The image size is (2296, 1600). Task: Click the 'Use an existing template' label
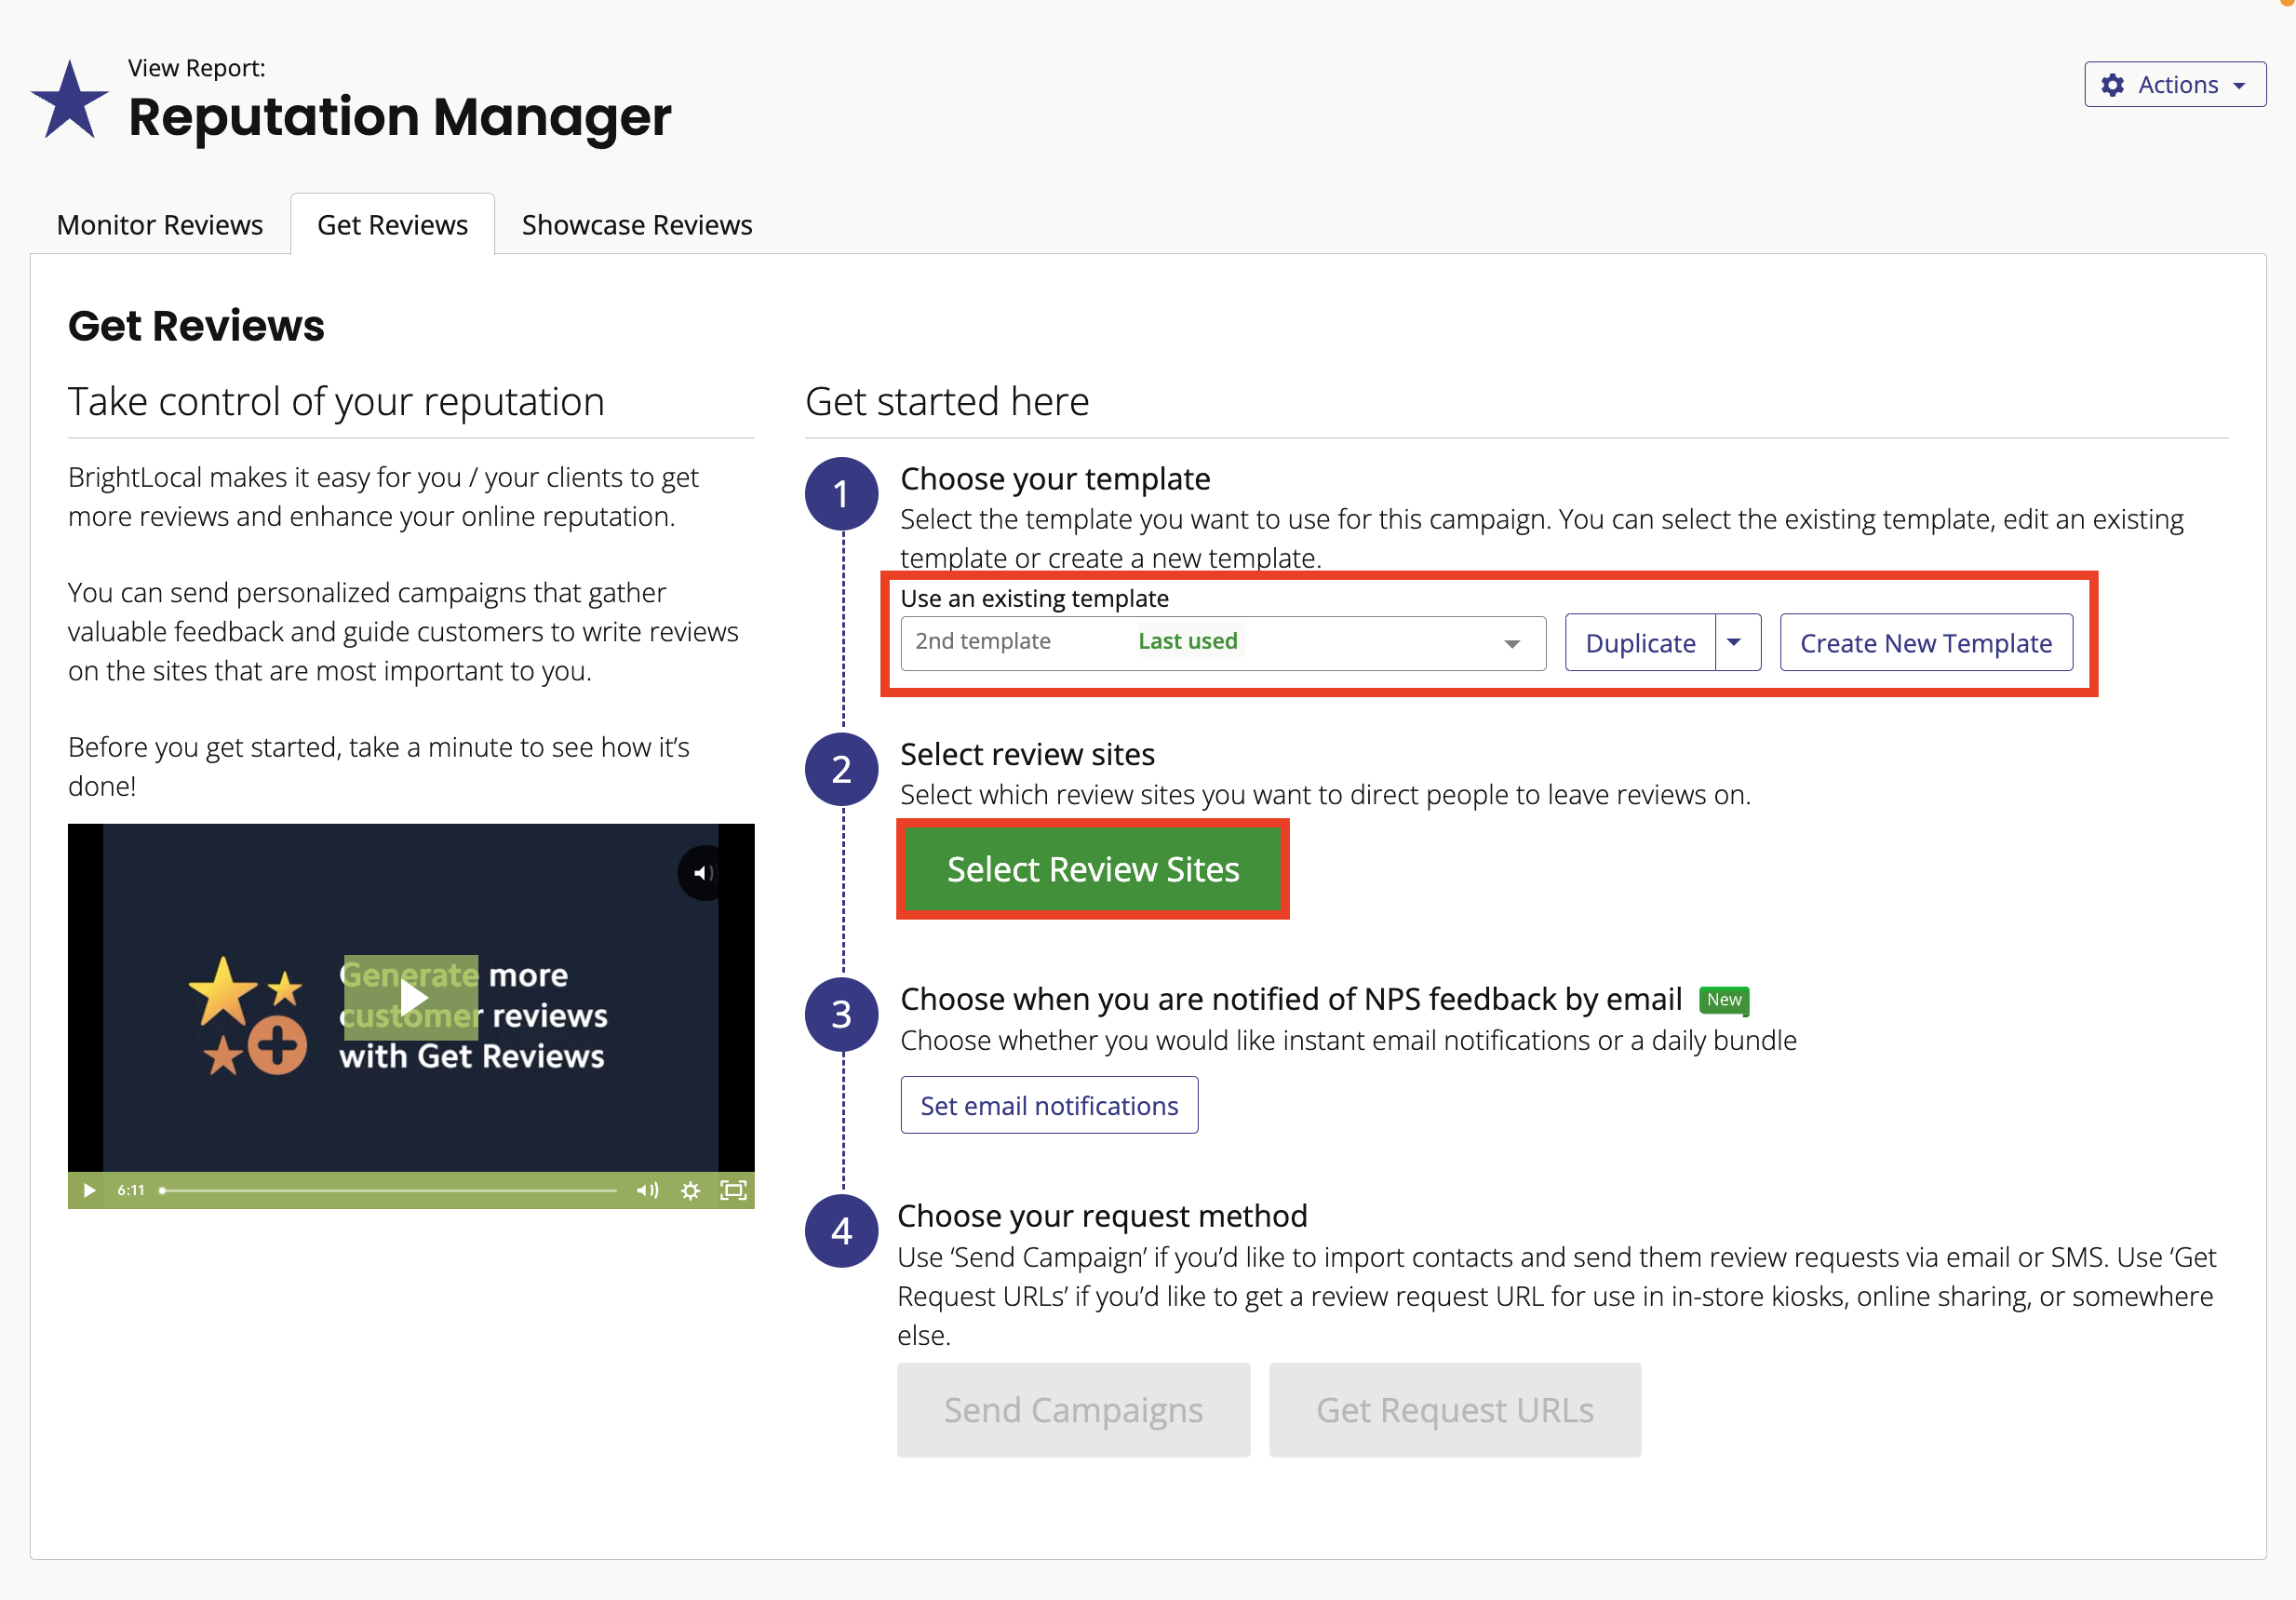pyautogui.click(x=1034, y=598)
